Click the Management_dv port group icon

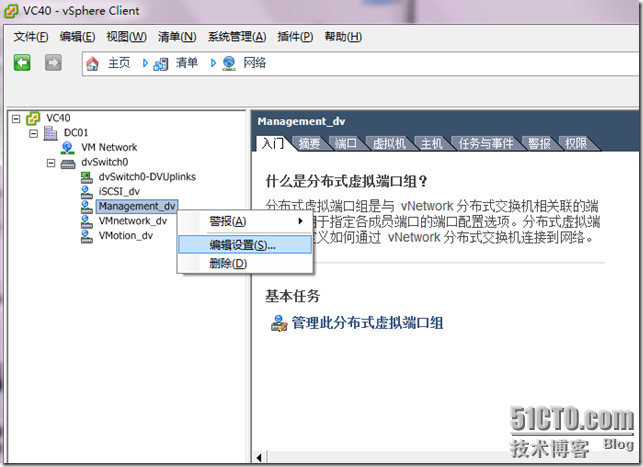pyautogui.click(x=87, y=206)
